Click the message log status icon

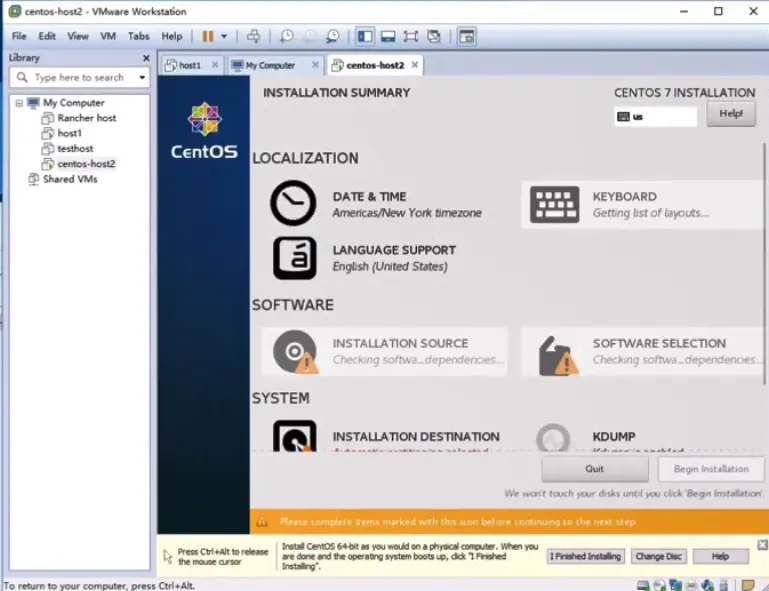pos(747,585)
